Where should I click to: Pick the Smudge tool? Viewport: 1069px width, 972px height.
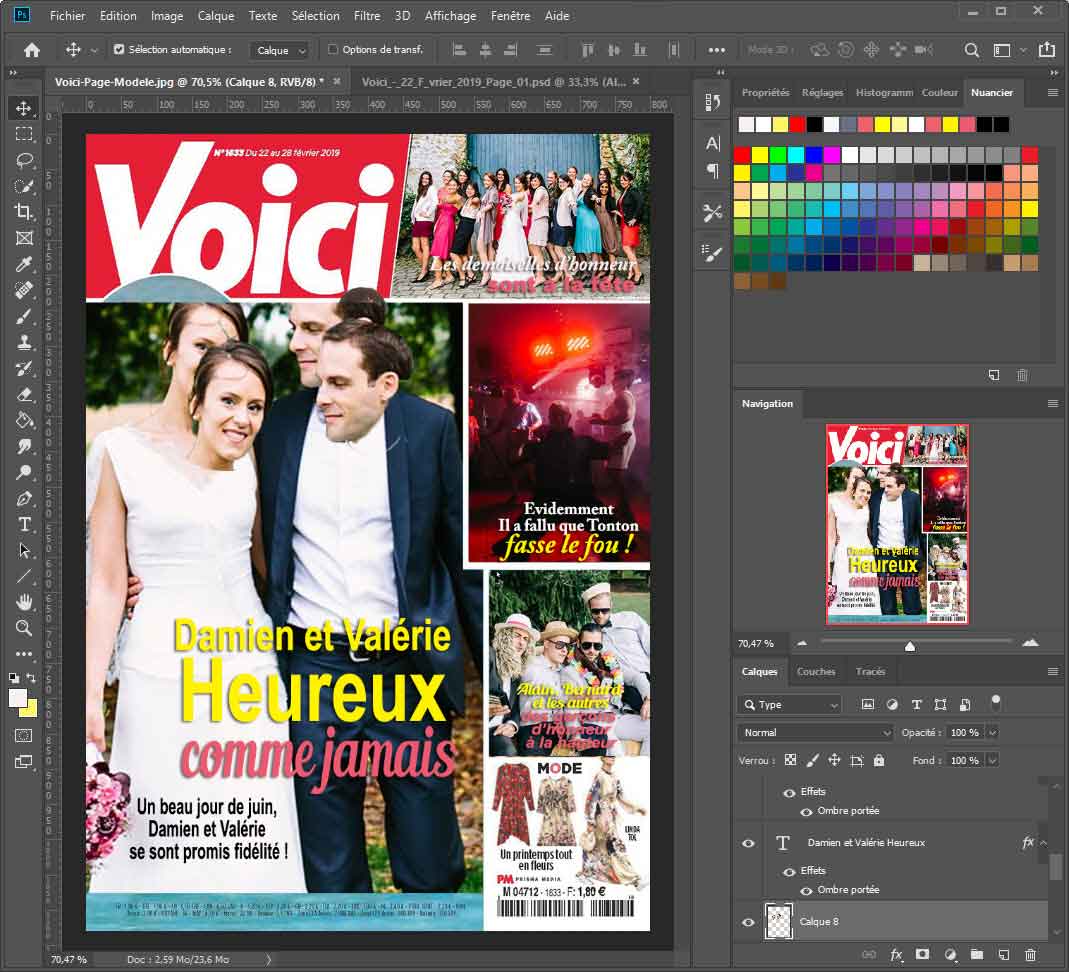(x=24, y=446)
